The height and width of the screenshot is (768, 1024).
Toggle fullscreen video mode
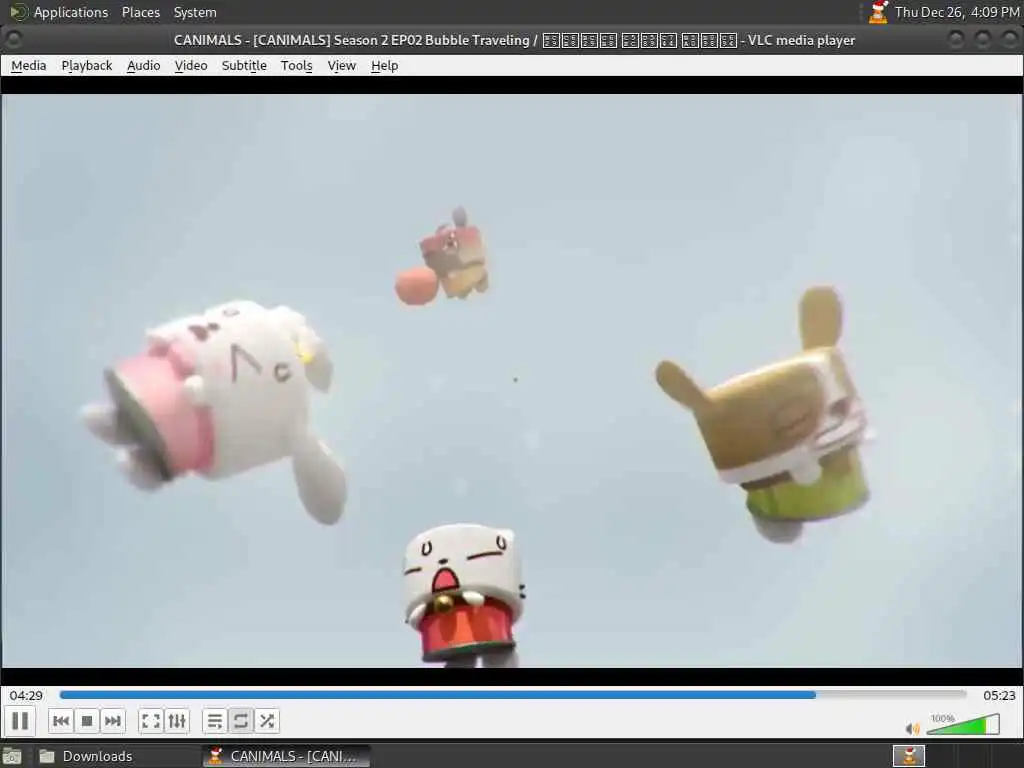151,721
